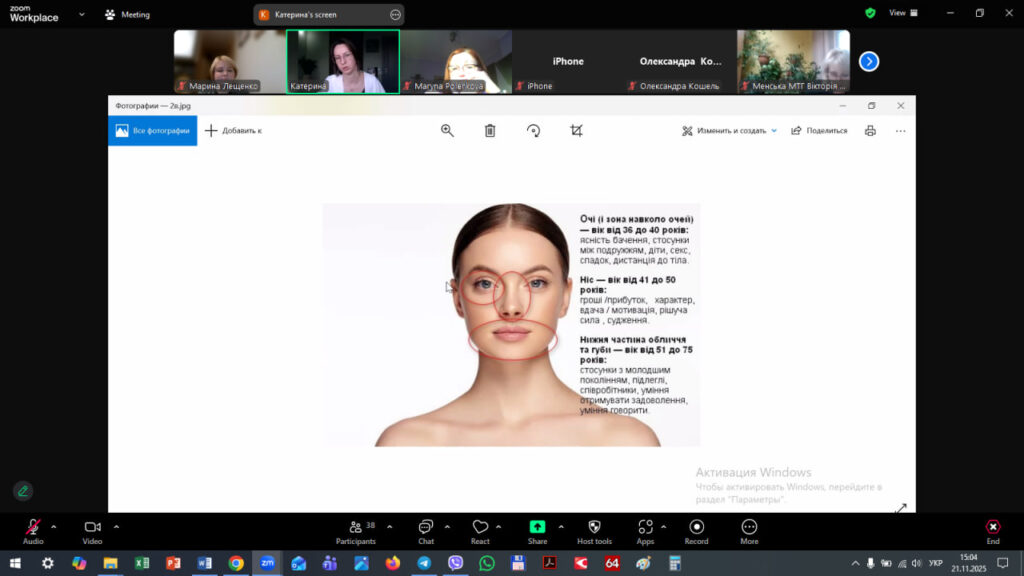Toggle the camera with the Video button
The image size is (1024, 576).
click(x=92, y=527)
